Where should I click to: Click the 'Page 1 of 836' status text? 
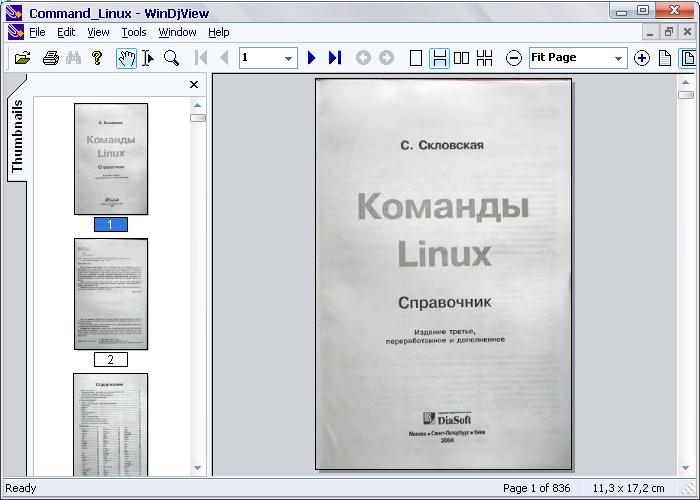click(x=536, y=488)
